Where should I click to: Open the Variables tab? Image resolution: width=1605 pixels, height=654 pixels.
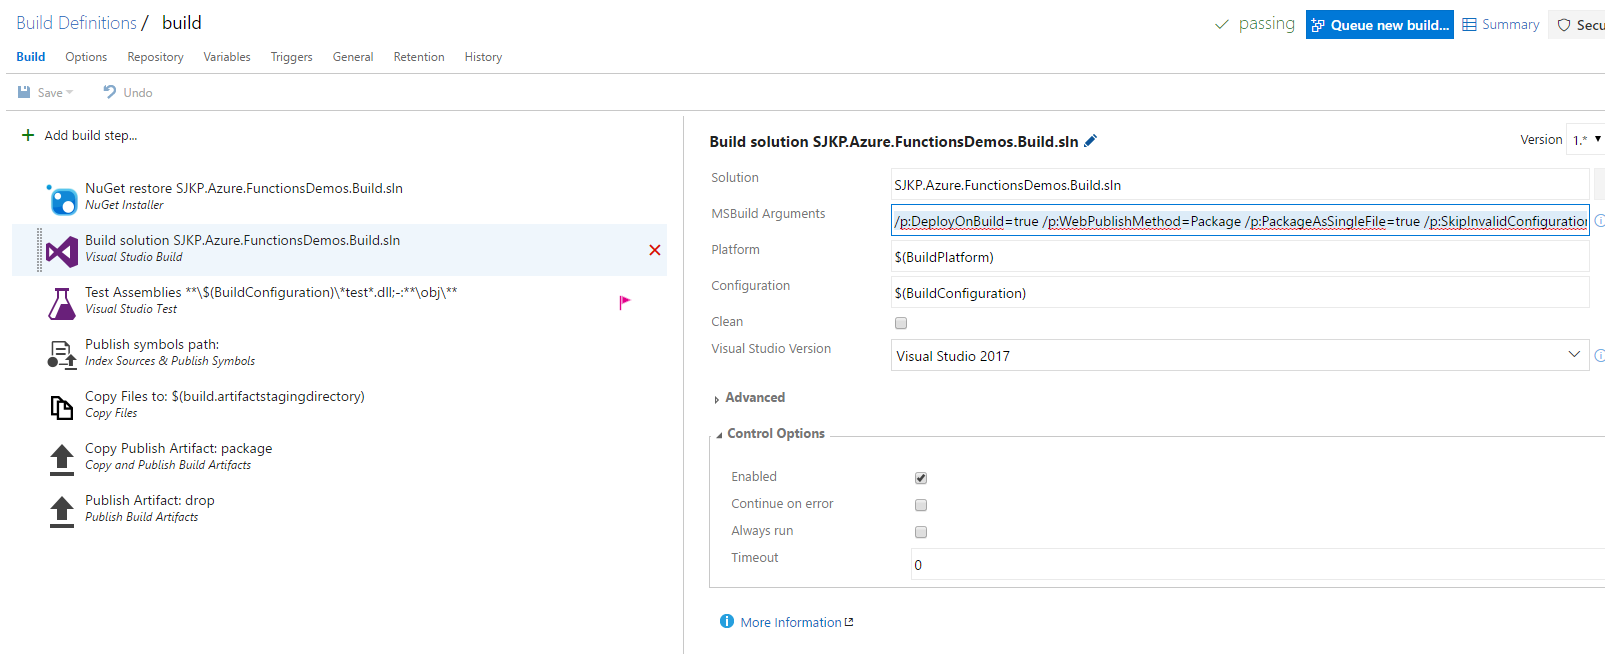(227, 57)
